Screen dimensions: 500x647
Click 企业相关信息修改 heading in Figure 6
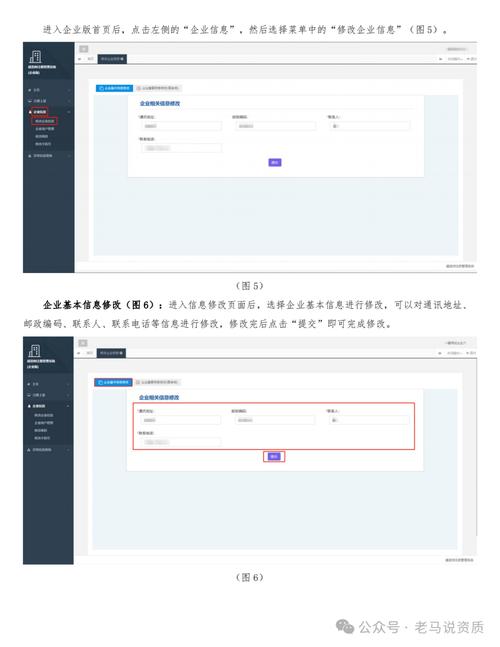[159, 397]
